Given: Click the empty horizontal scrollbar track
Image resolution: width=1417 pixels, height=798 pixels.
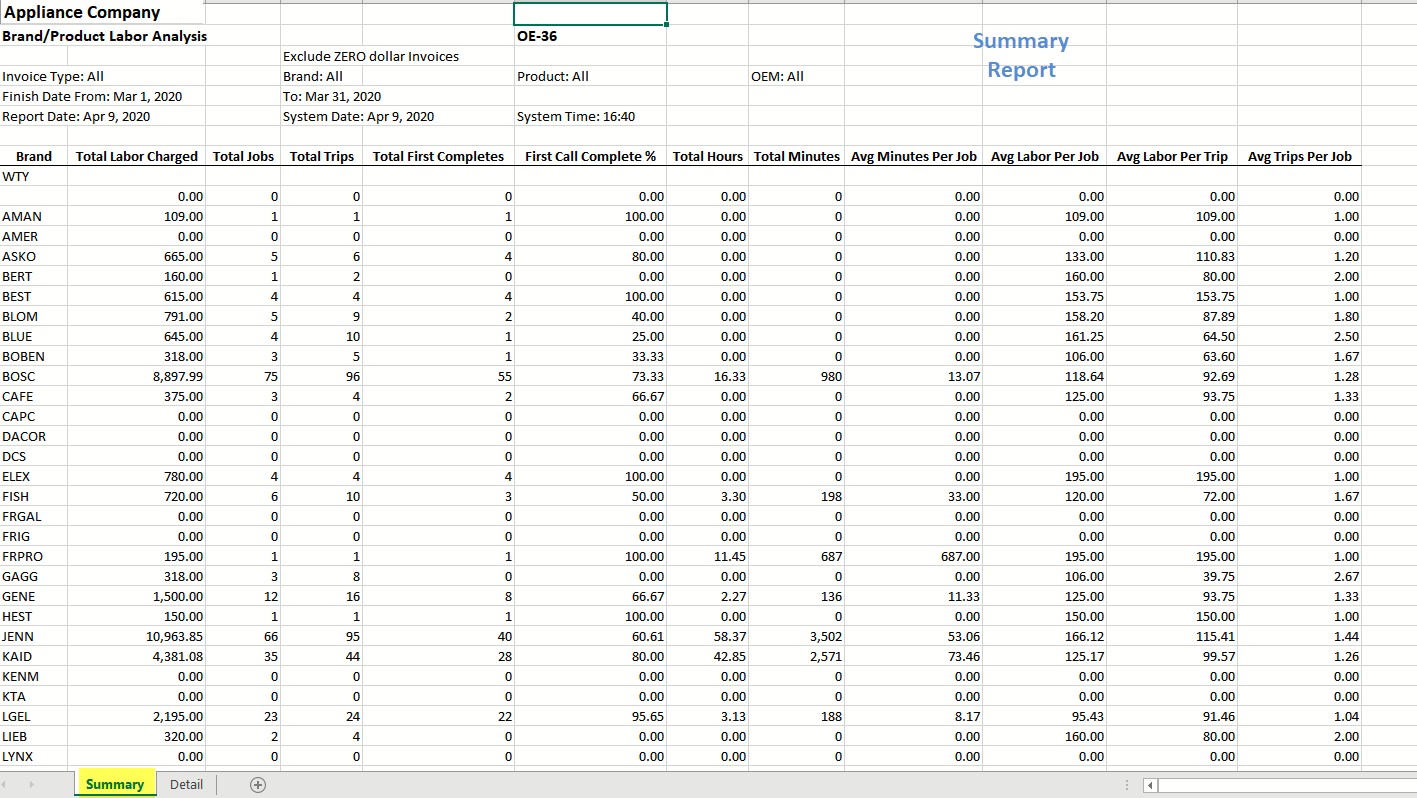Looking at the screenshot, I should click(1286, 785).
